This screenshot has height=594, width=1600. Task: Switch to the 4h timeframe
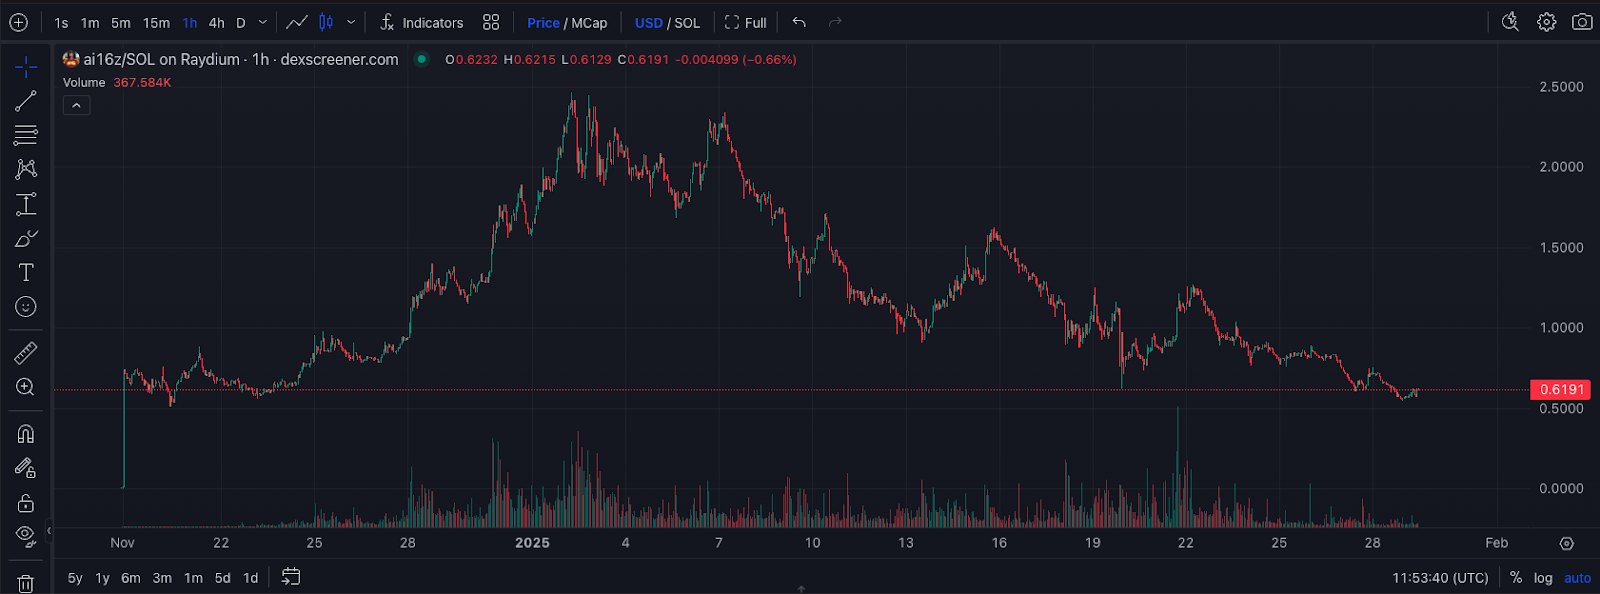[x=216, y=23]
